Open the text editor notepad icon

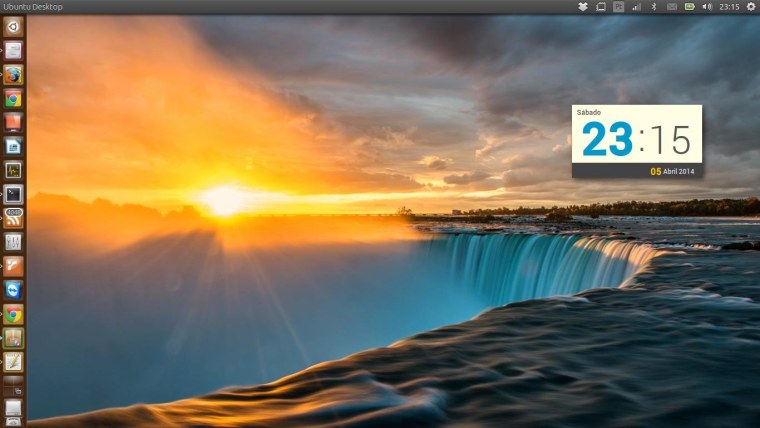click(13, 362)
